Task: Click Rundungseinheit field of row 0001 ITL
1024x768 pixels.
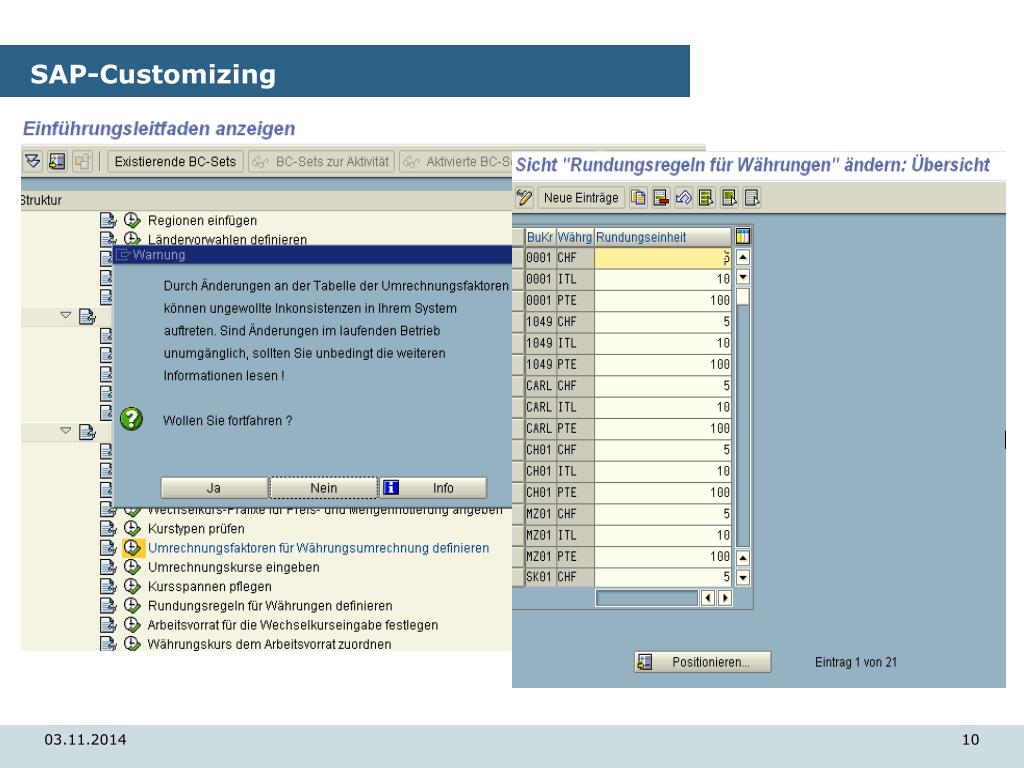Action: (x=662, y=279)
